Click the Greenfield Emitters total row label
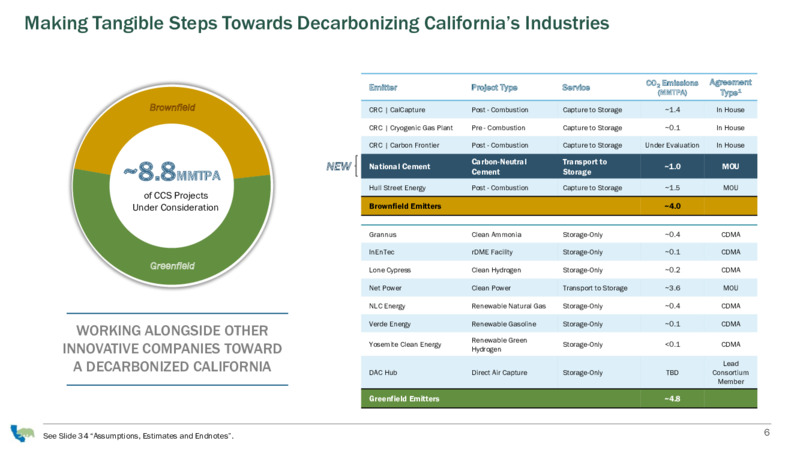This screenshot has width=800, height=450. click(x=404, y=399)
